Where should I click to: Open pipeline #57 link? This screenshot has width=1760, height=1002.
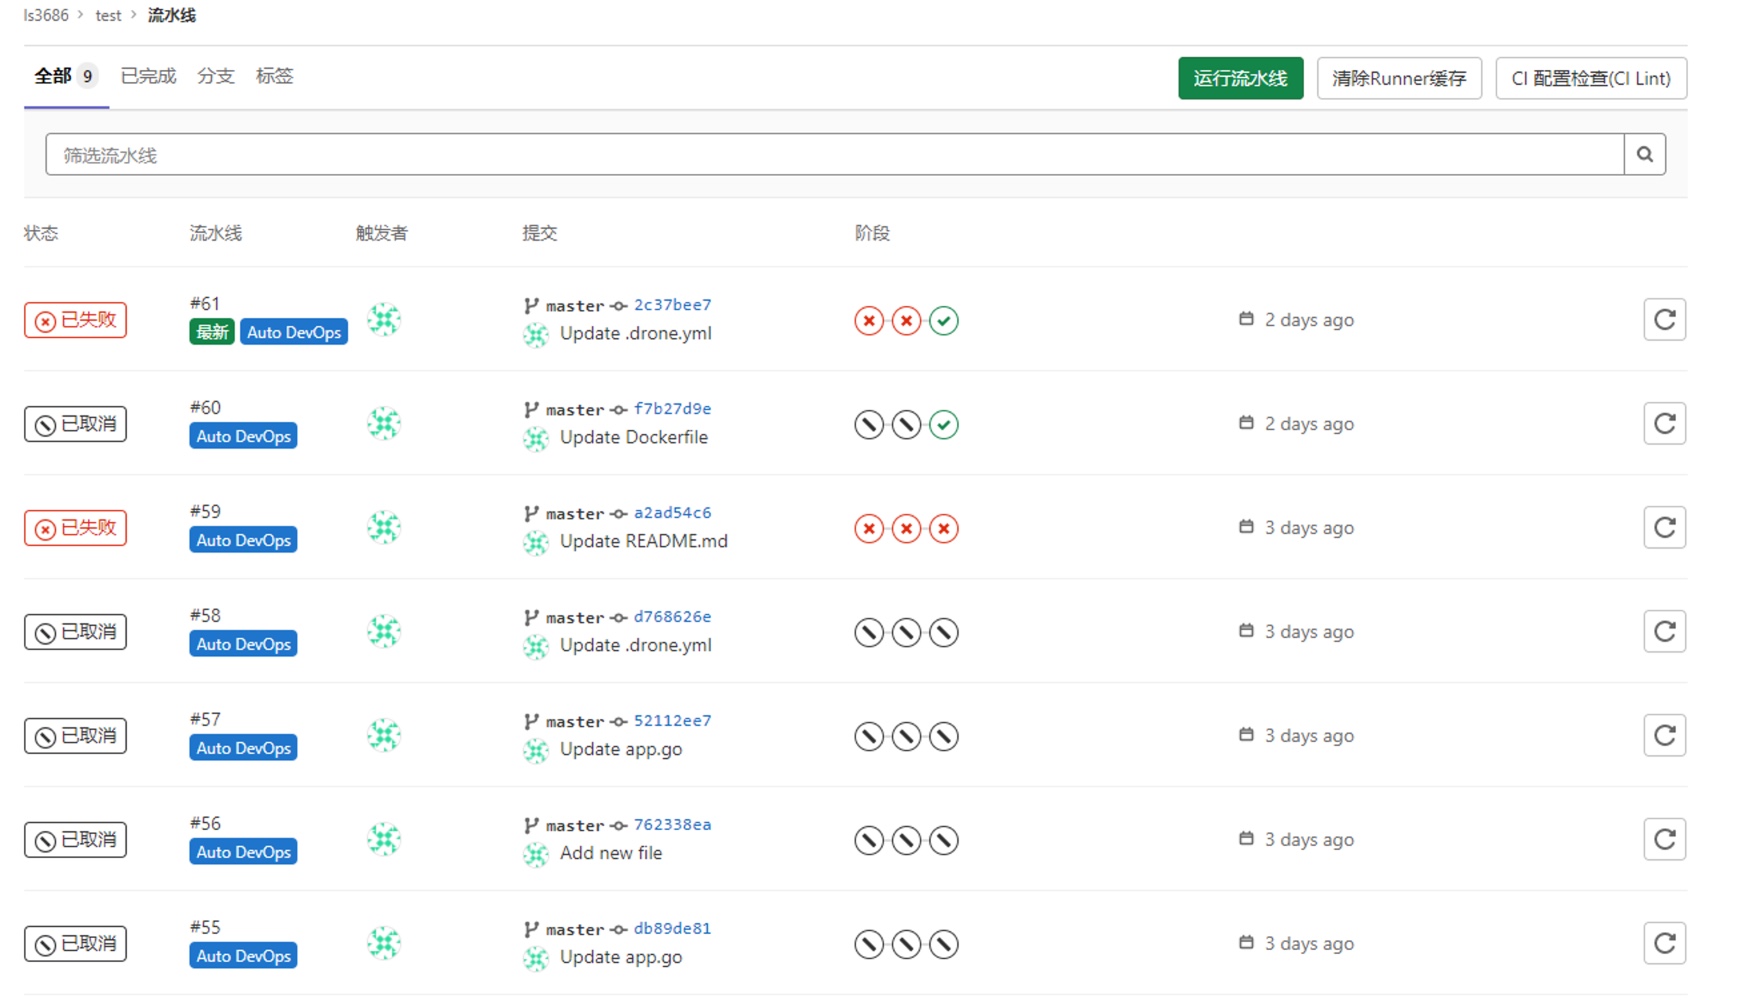coord(205,719)
